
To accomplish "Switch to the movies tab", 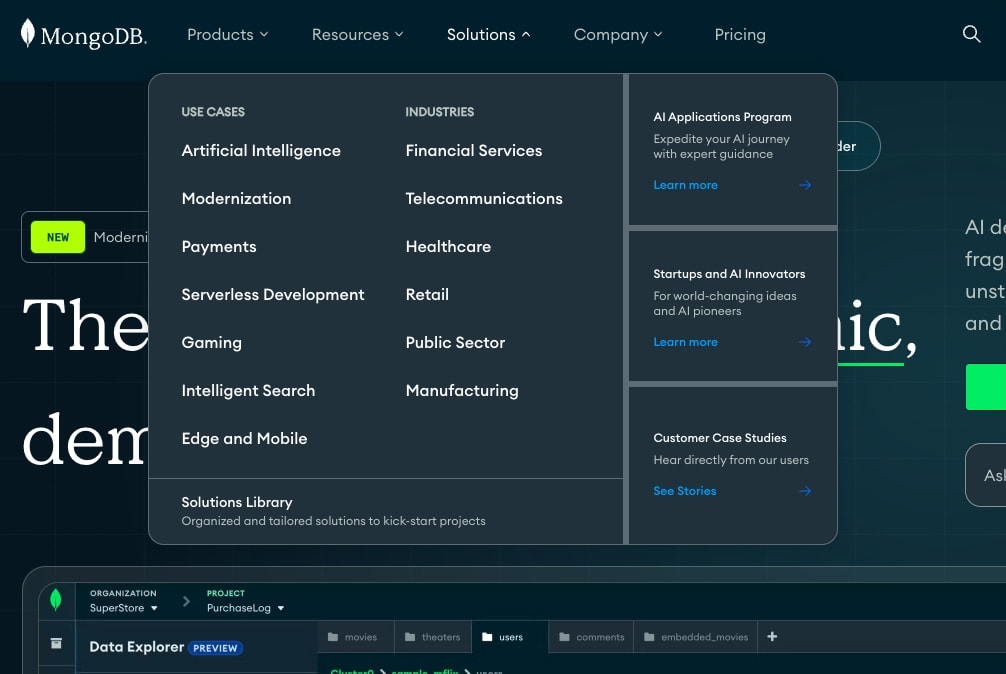I will (355, 637).
